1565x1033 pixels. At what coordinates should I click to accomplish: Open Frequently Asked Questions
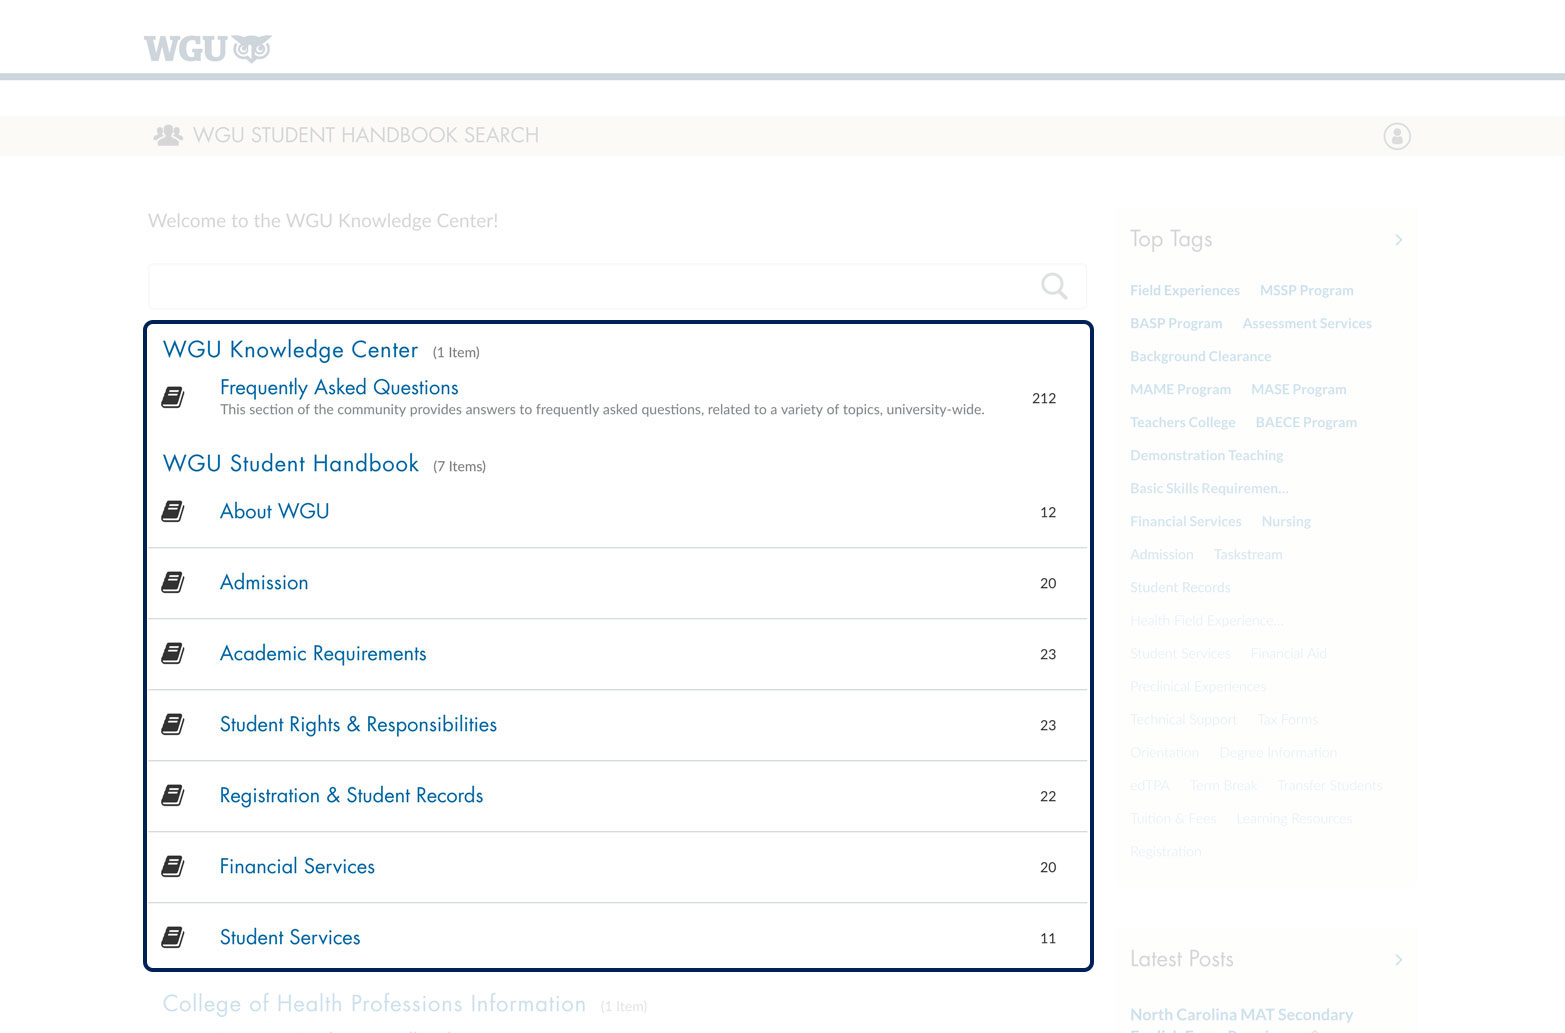(339, 387)
